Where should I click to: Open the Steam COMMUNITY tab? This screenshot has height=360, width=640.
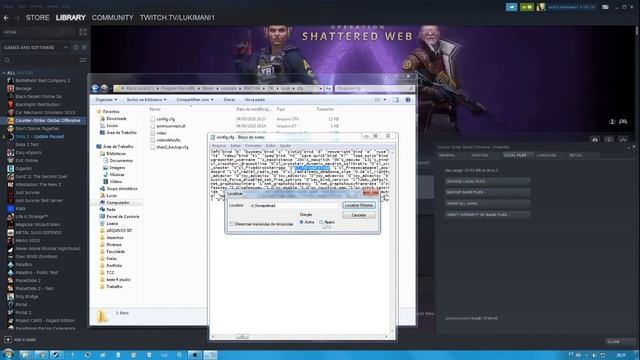point(113,18)
